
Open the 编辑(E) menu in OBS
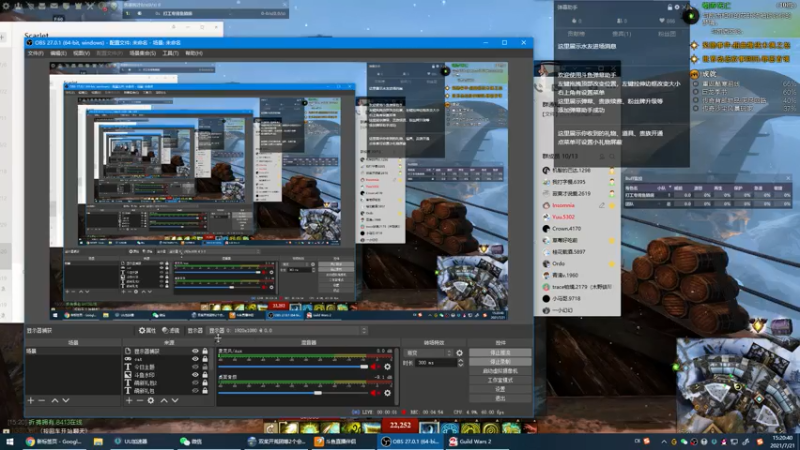click(58, 53)
